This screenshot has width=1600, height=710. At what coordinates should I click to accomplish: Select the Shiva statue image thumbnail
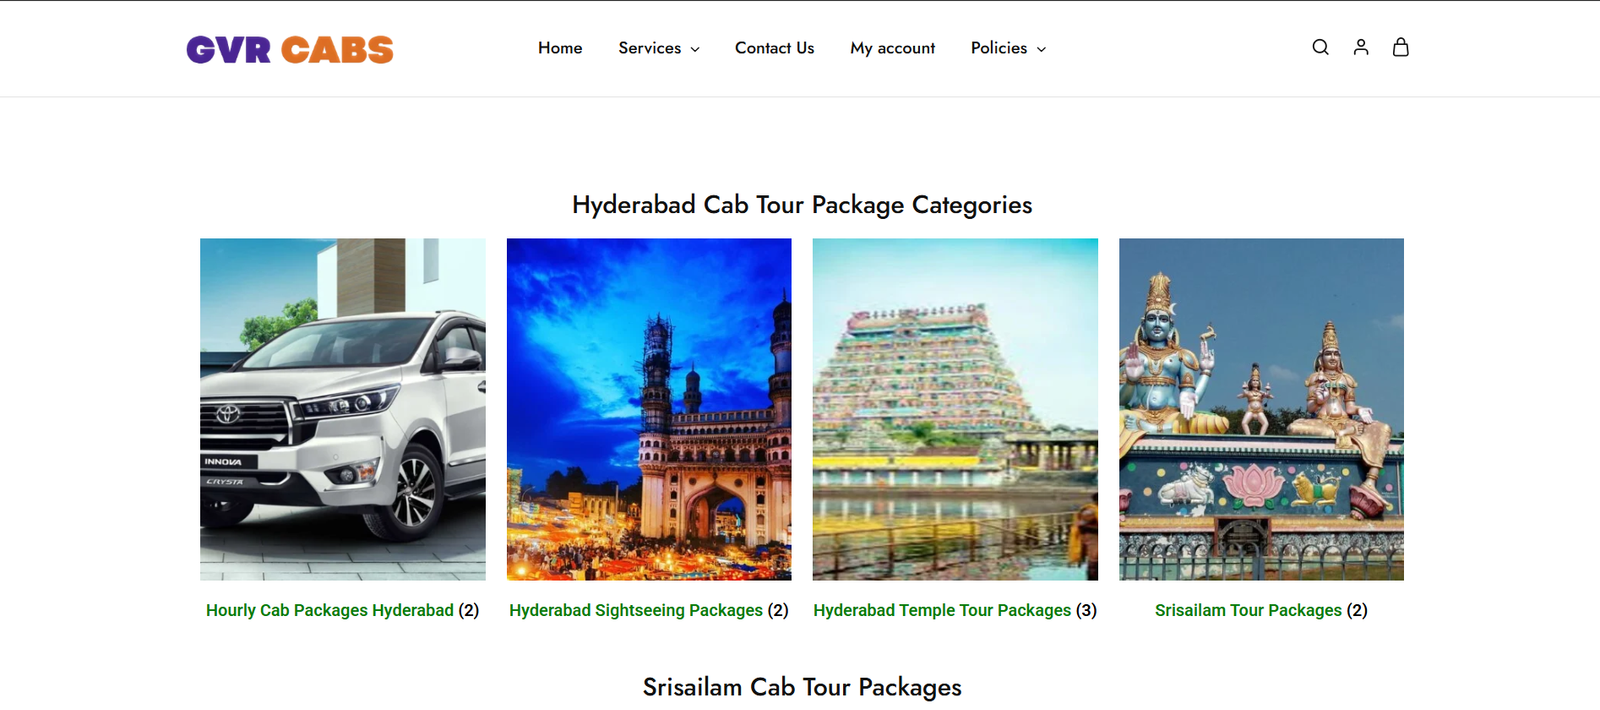1261,409
